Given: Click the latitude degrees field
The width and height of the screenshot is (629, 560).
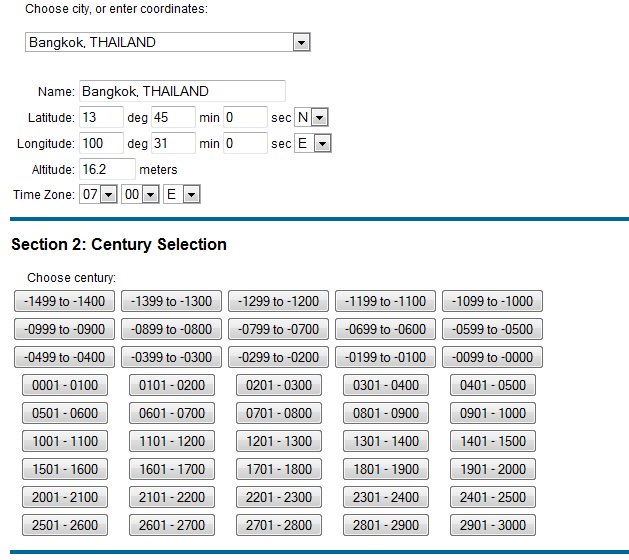Looking at the screenshot, I should coord(101,118).
